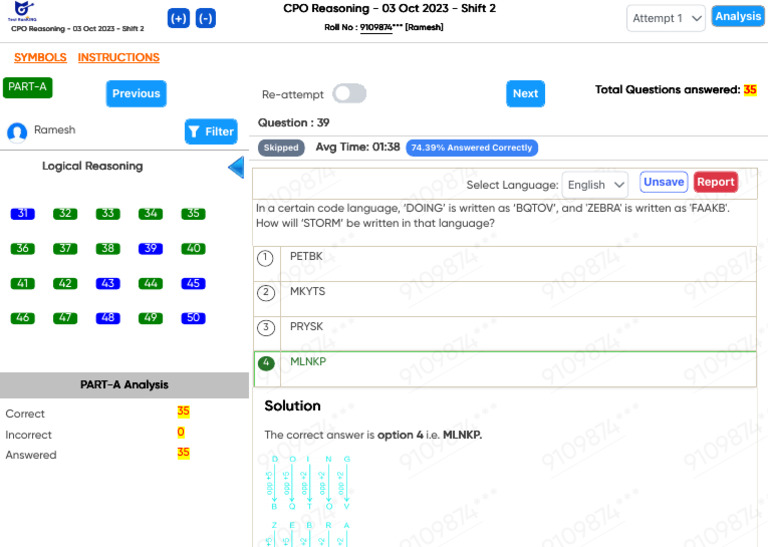Click the PART-A Analysis header
Screen dimensions: 768x547
click(124, 385)
